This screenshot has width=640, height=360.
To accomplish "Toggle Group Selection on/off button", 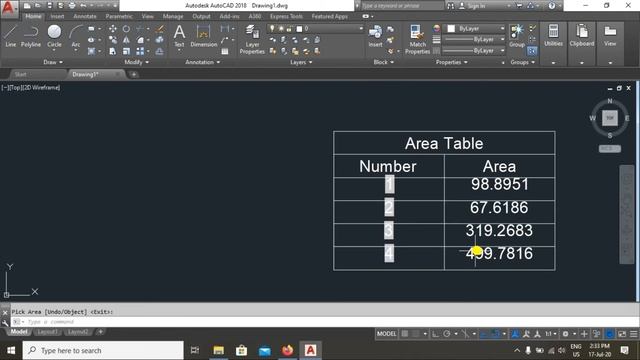I will 532,51.
